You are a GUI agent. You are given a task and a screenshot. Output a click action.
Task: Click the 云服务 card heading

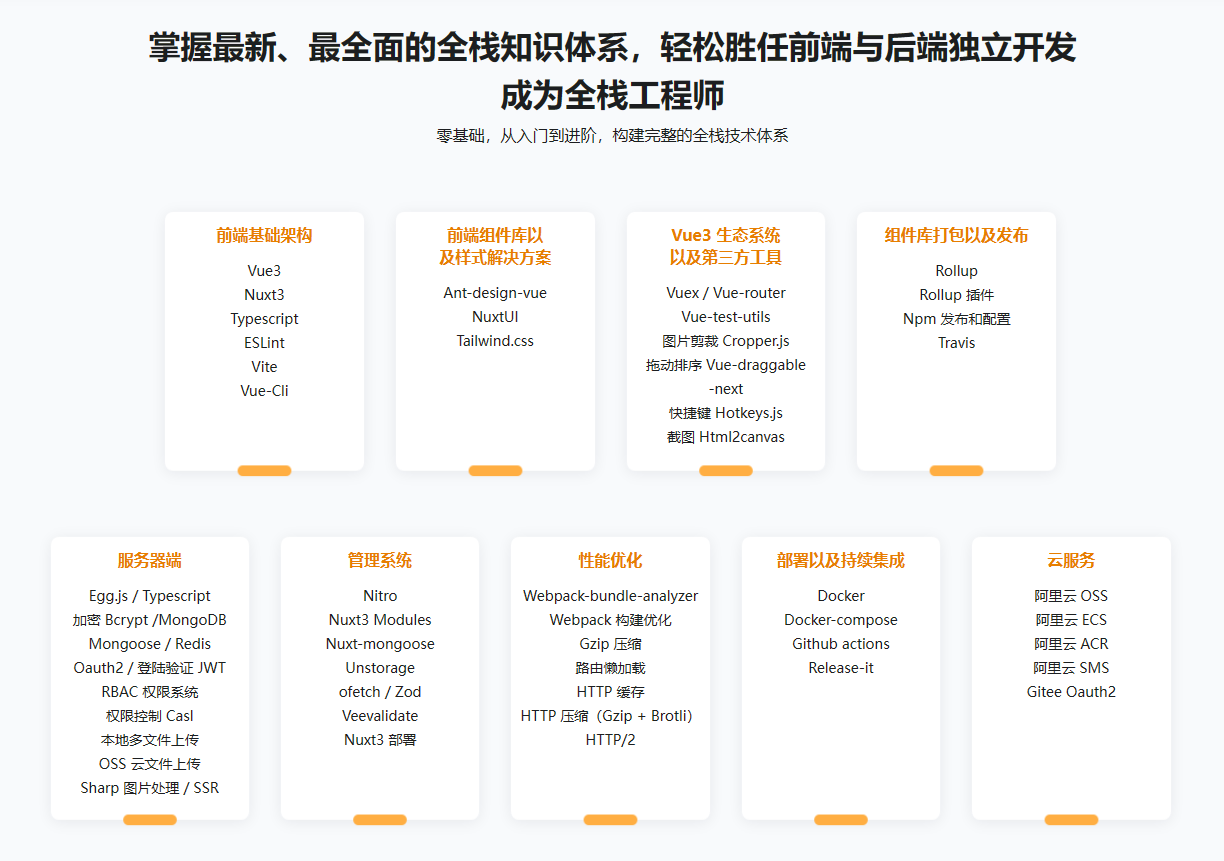[1071, 561]
